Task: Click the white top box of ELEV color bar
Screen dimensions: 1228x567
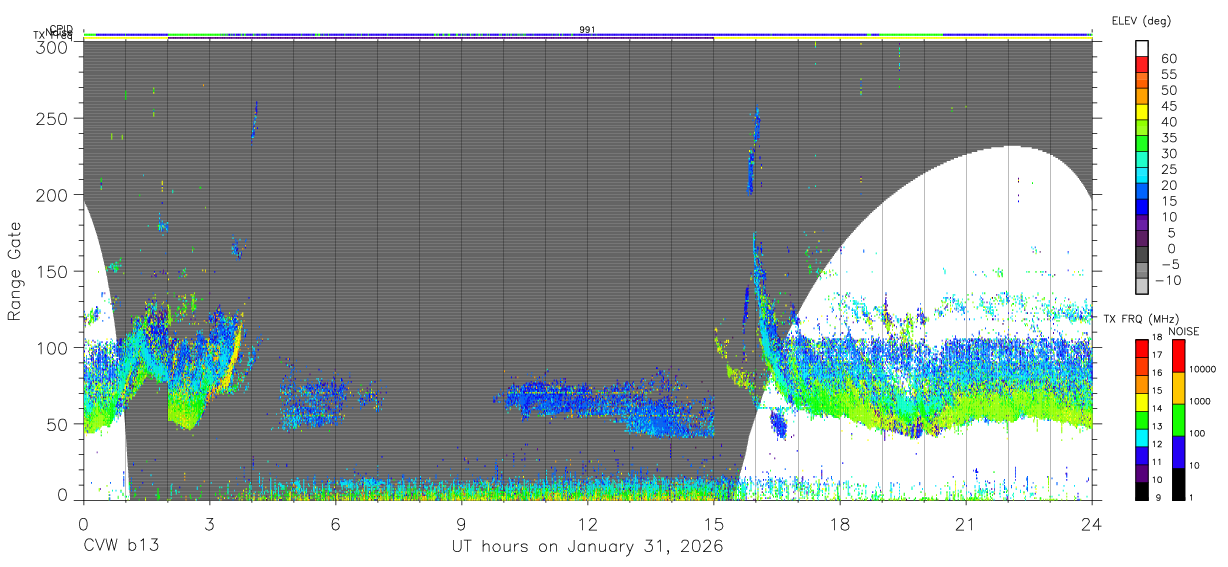Action: [1142, 51]
